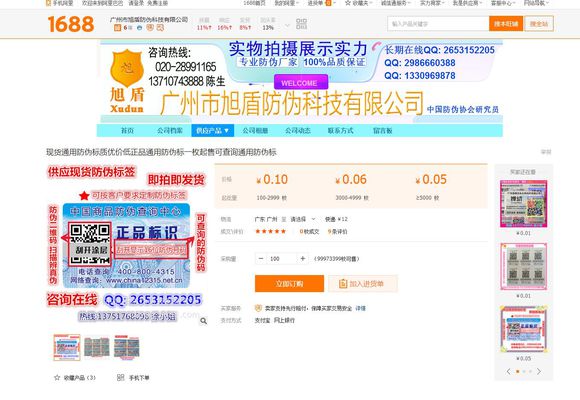The height and width of the screenshot is (400, 580).
Task: Click the buyer protection shield icon
Action: tap(258, 308)
